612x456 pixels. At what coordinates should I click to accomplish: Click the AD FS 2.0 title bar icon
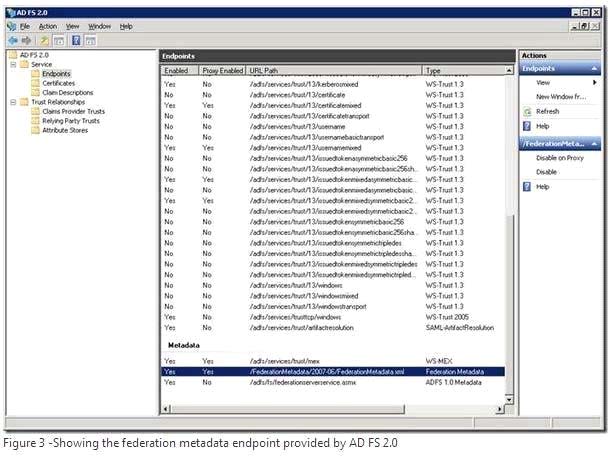[11, 12]
